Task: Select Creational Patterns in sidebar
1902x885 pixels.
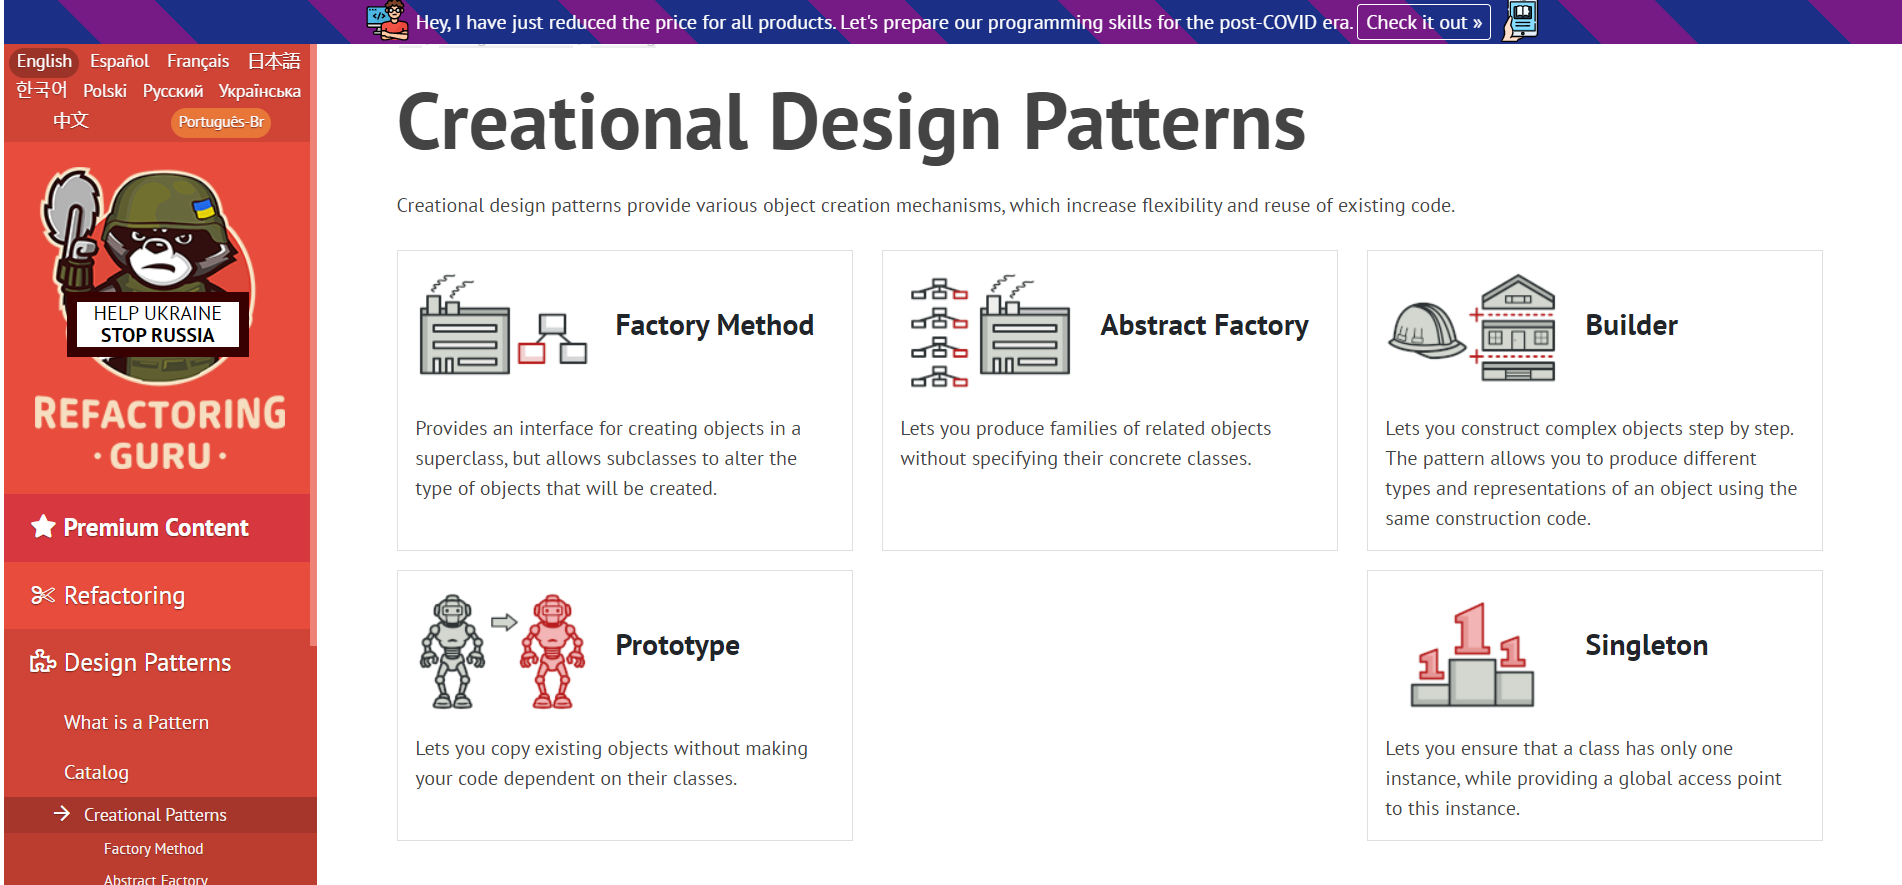Action: (x=160, y=815)
